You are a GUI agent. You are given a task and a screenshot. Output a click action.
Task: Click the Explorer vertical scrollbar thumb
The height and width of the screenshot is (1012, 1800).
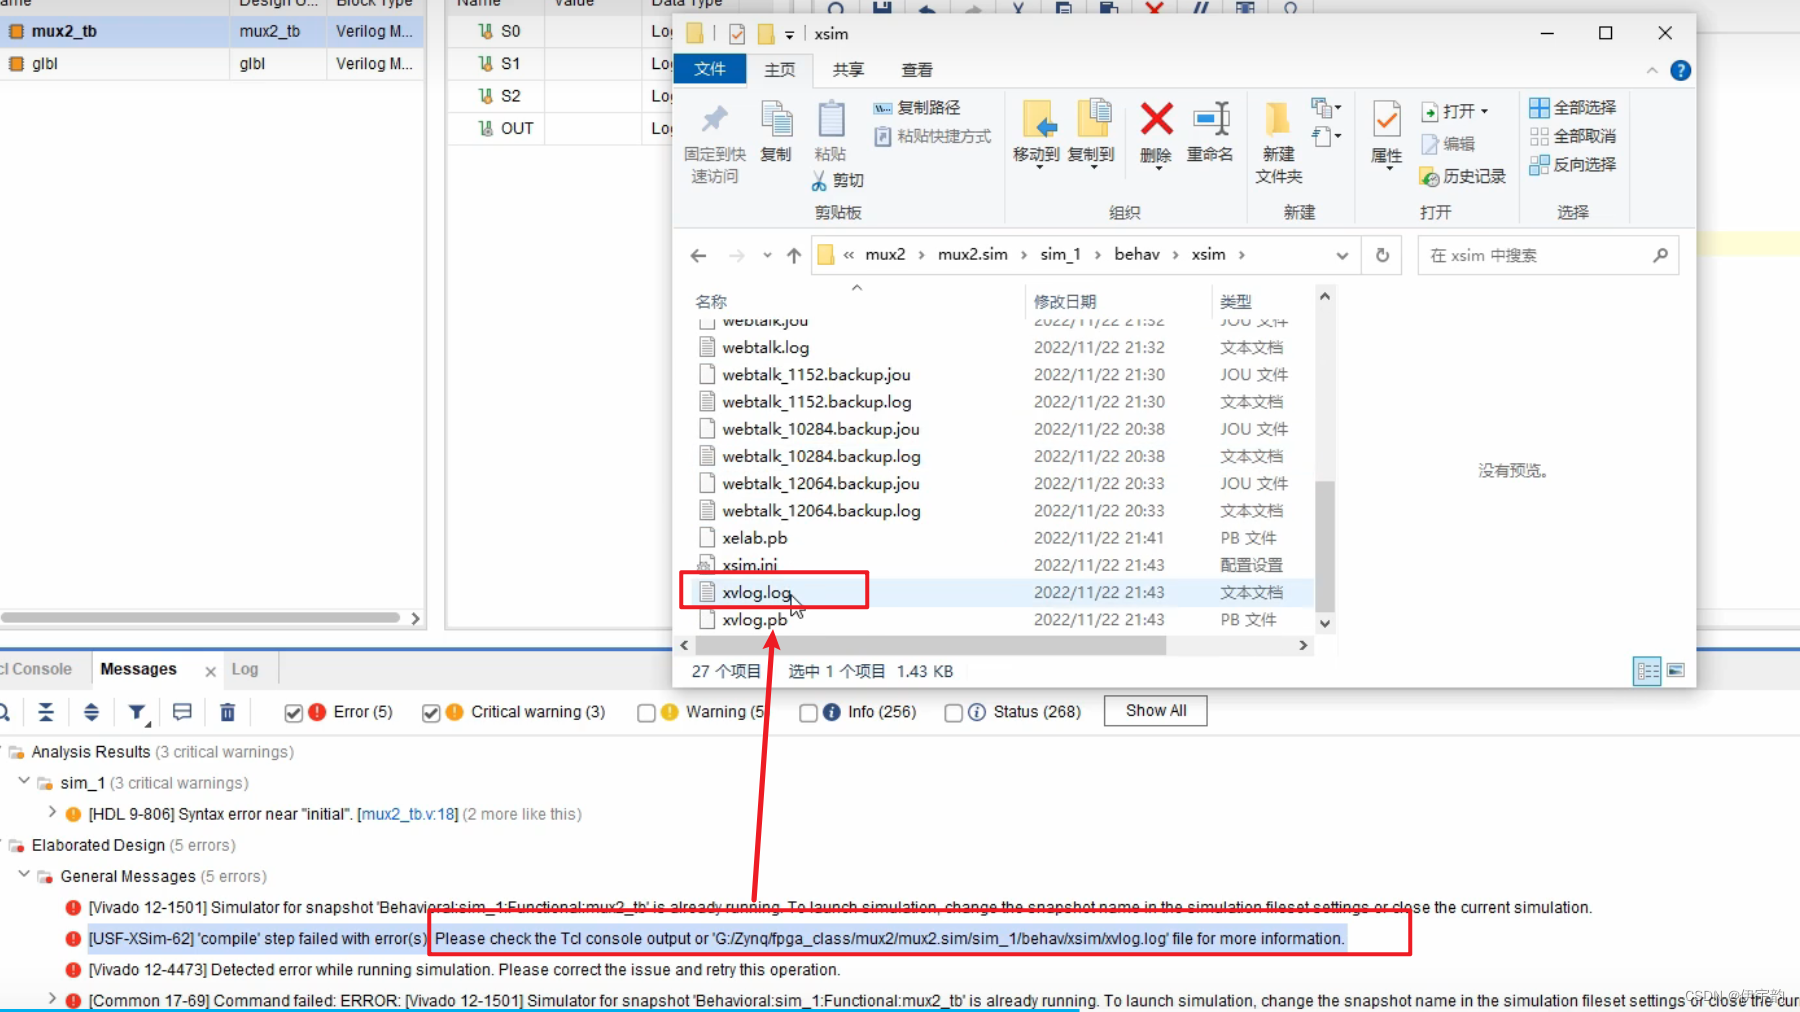pyautogui.click(x=1325, y=546)
